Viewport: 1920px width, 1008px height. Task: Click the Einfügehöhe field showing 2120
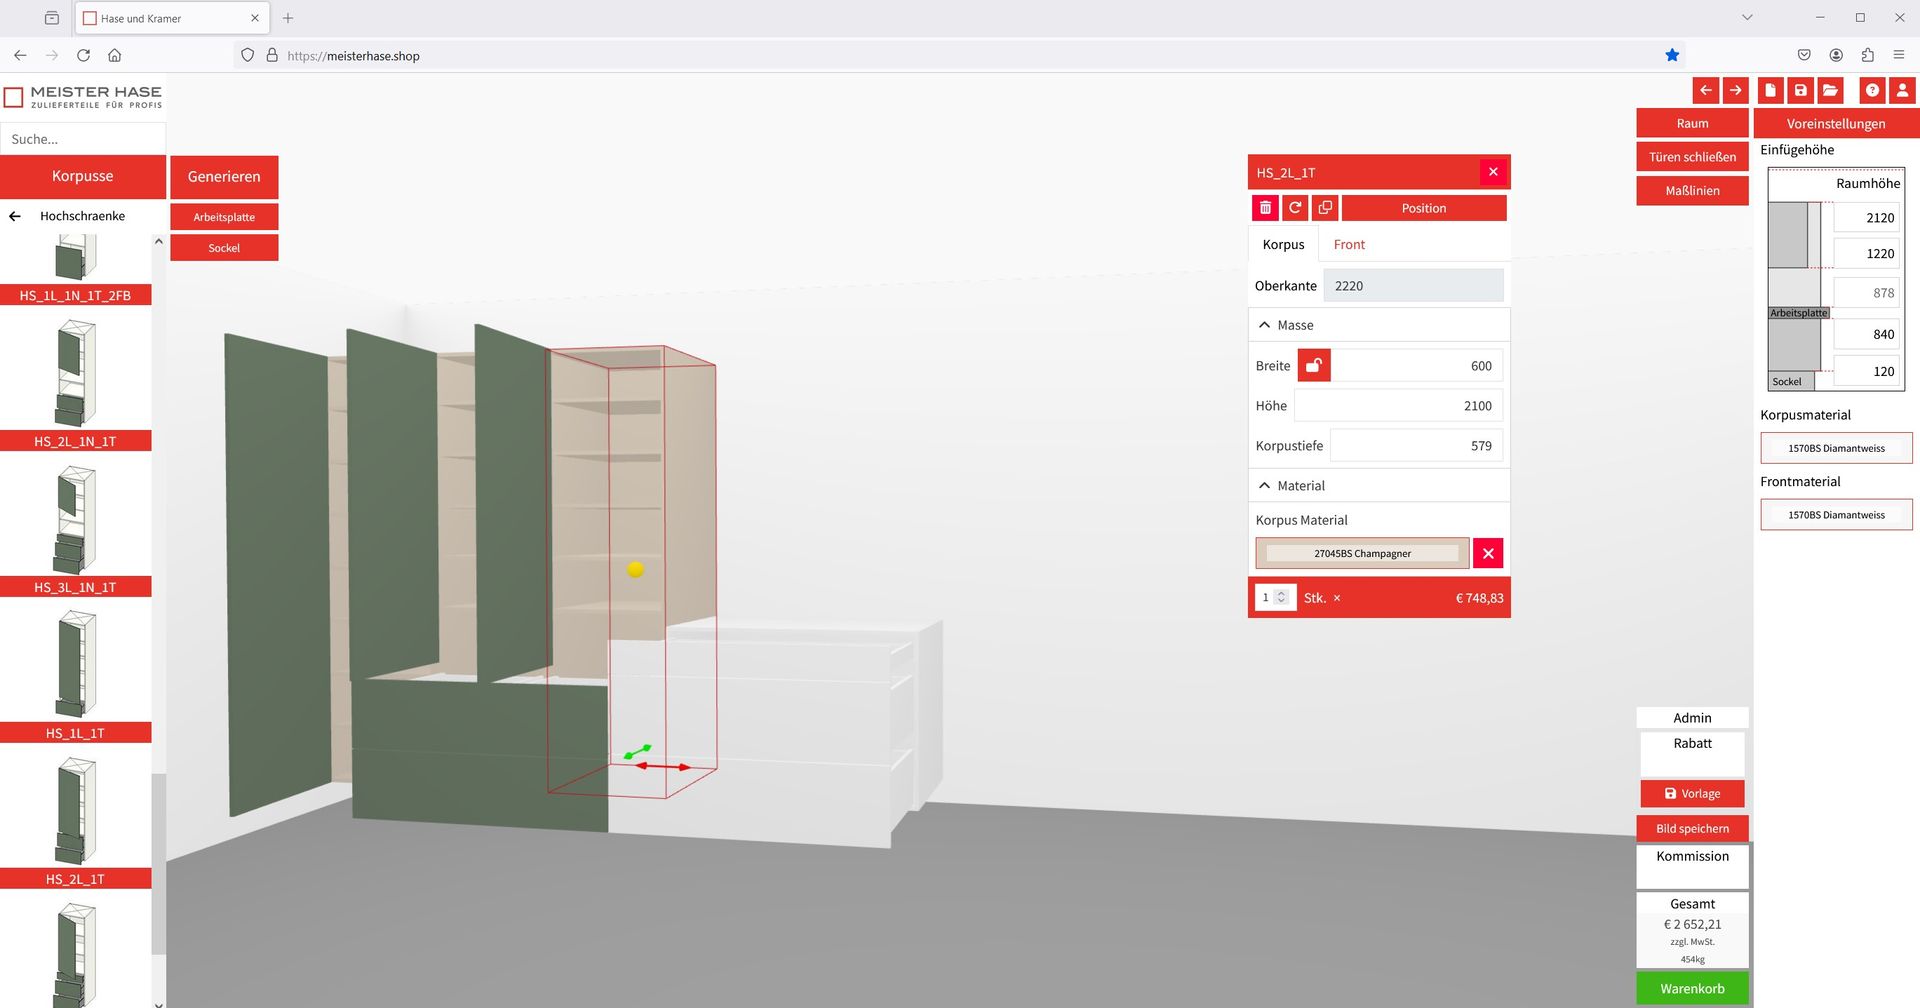(x=1867, y=218)
